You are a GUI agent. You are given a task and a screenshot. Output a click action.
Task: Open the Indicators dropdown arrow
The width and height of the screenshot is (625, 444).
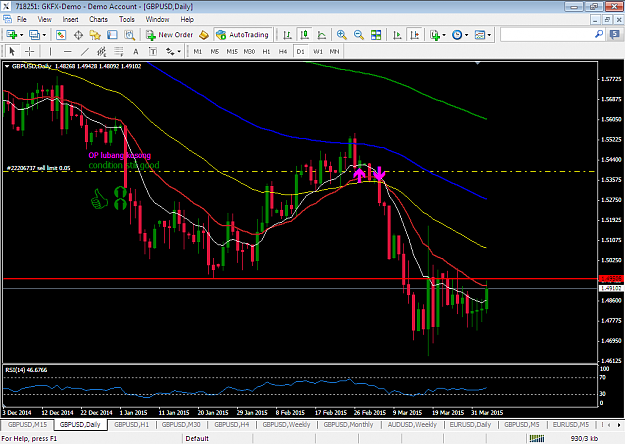[x=444, y=35]
